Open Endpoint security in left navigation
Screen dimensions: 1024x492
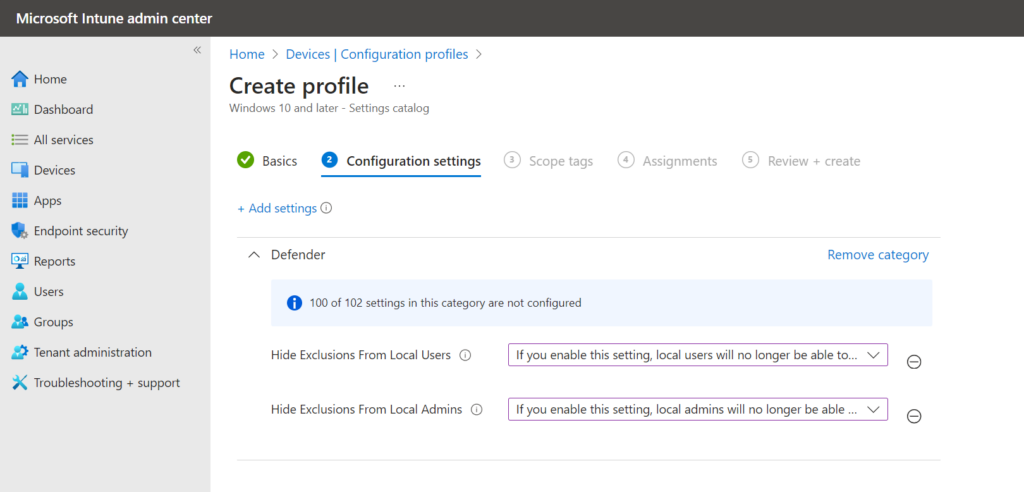[x=81, y=231]
